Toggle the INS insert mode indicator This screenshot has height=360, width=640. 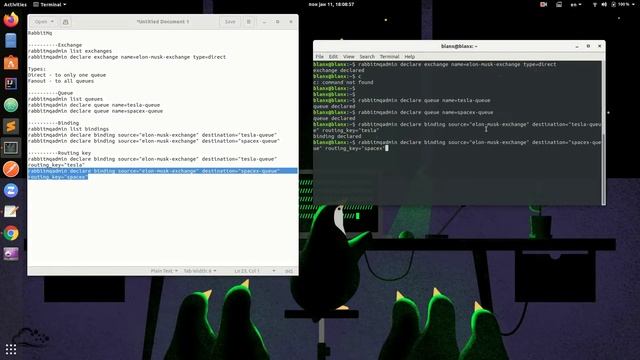pos(289,271)
